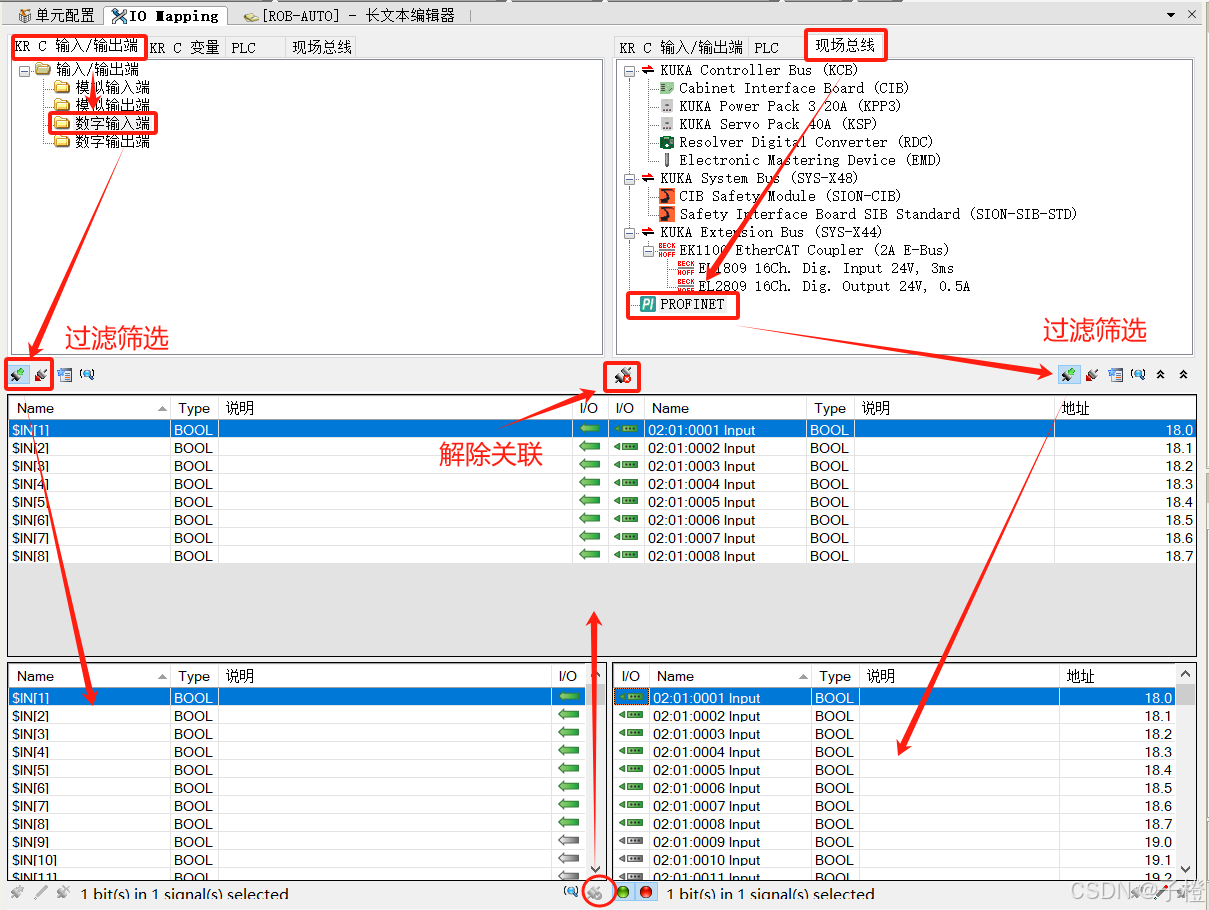This screenshot has width=1209, height=910.
Task: Select 02:01:0010 Input row
Action: click(895, 860)
